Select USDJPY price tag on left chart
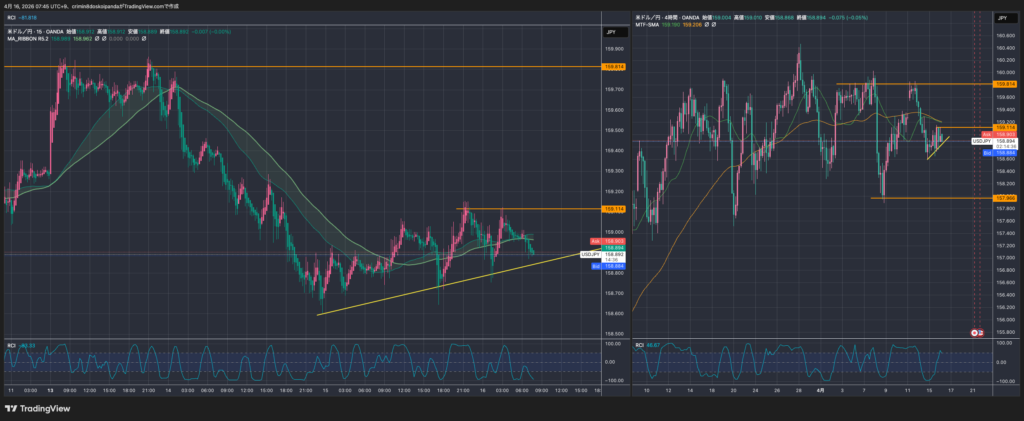1024x421 pixels. click(592, 254)
